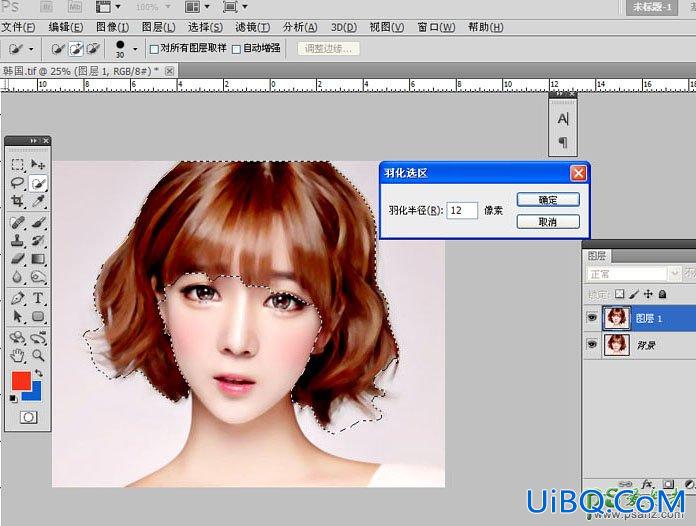Select the Brush tool
Screen dimensions: 696x526
pyautogui.click(x=38, y=222)
